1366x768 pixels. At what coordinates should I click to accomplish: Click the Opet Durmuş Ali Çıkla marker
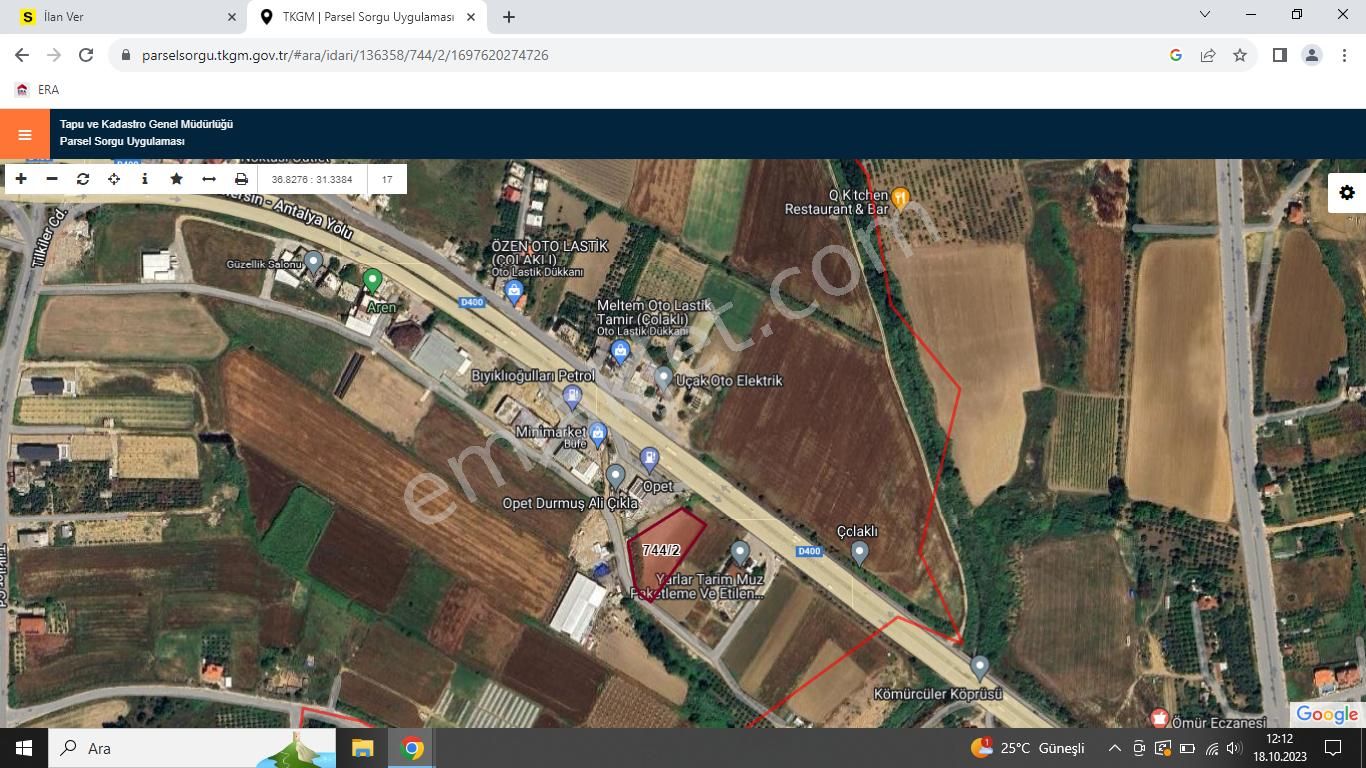[x=615, y=477]
